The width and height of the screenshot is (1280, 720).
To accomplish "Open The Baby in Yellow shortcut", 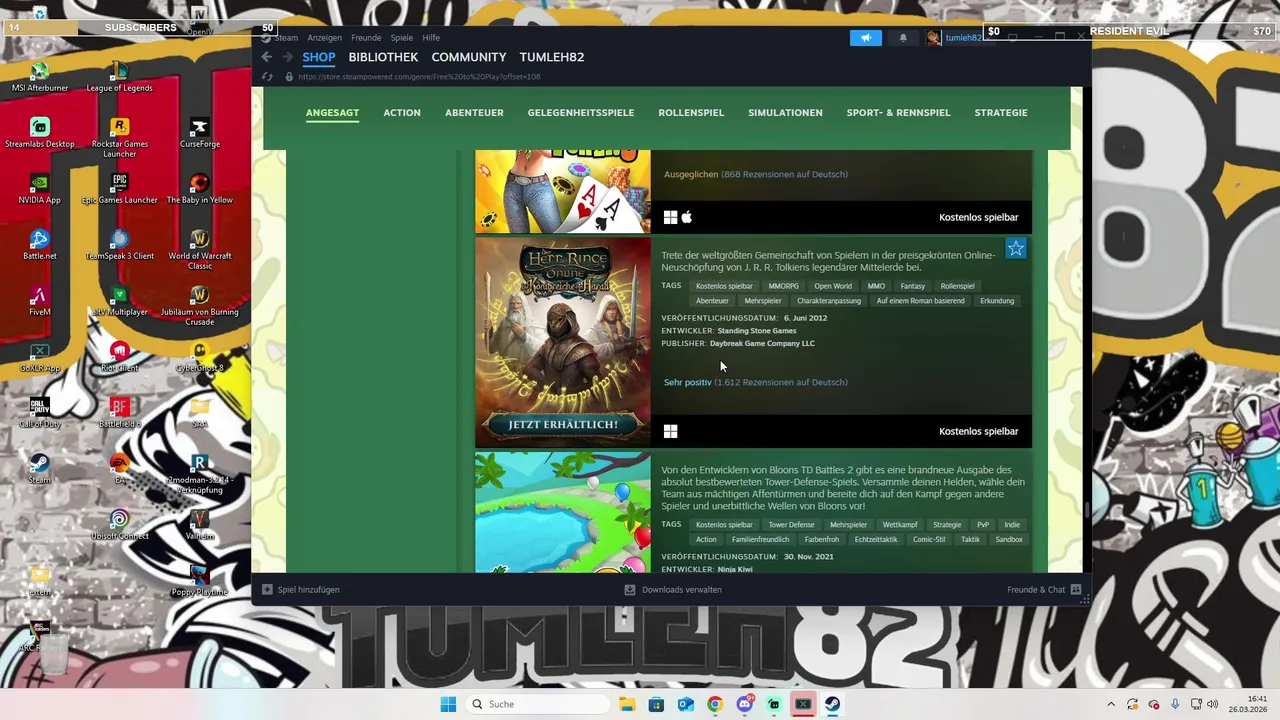I will point(199,190).
